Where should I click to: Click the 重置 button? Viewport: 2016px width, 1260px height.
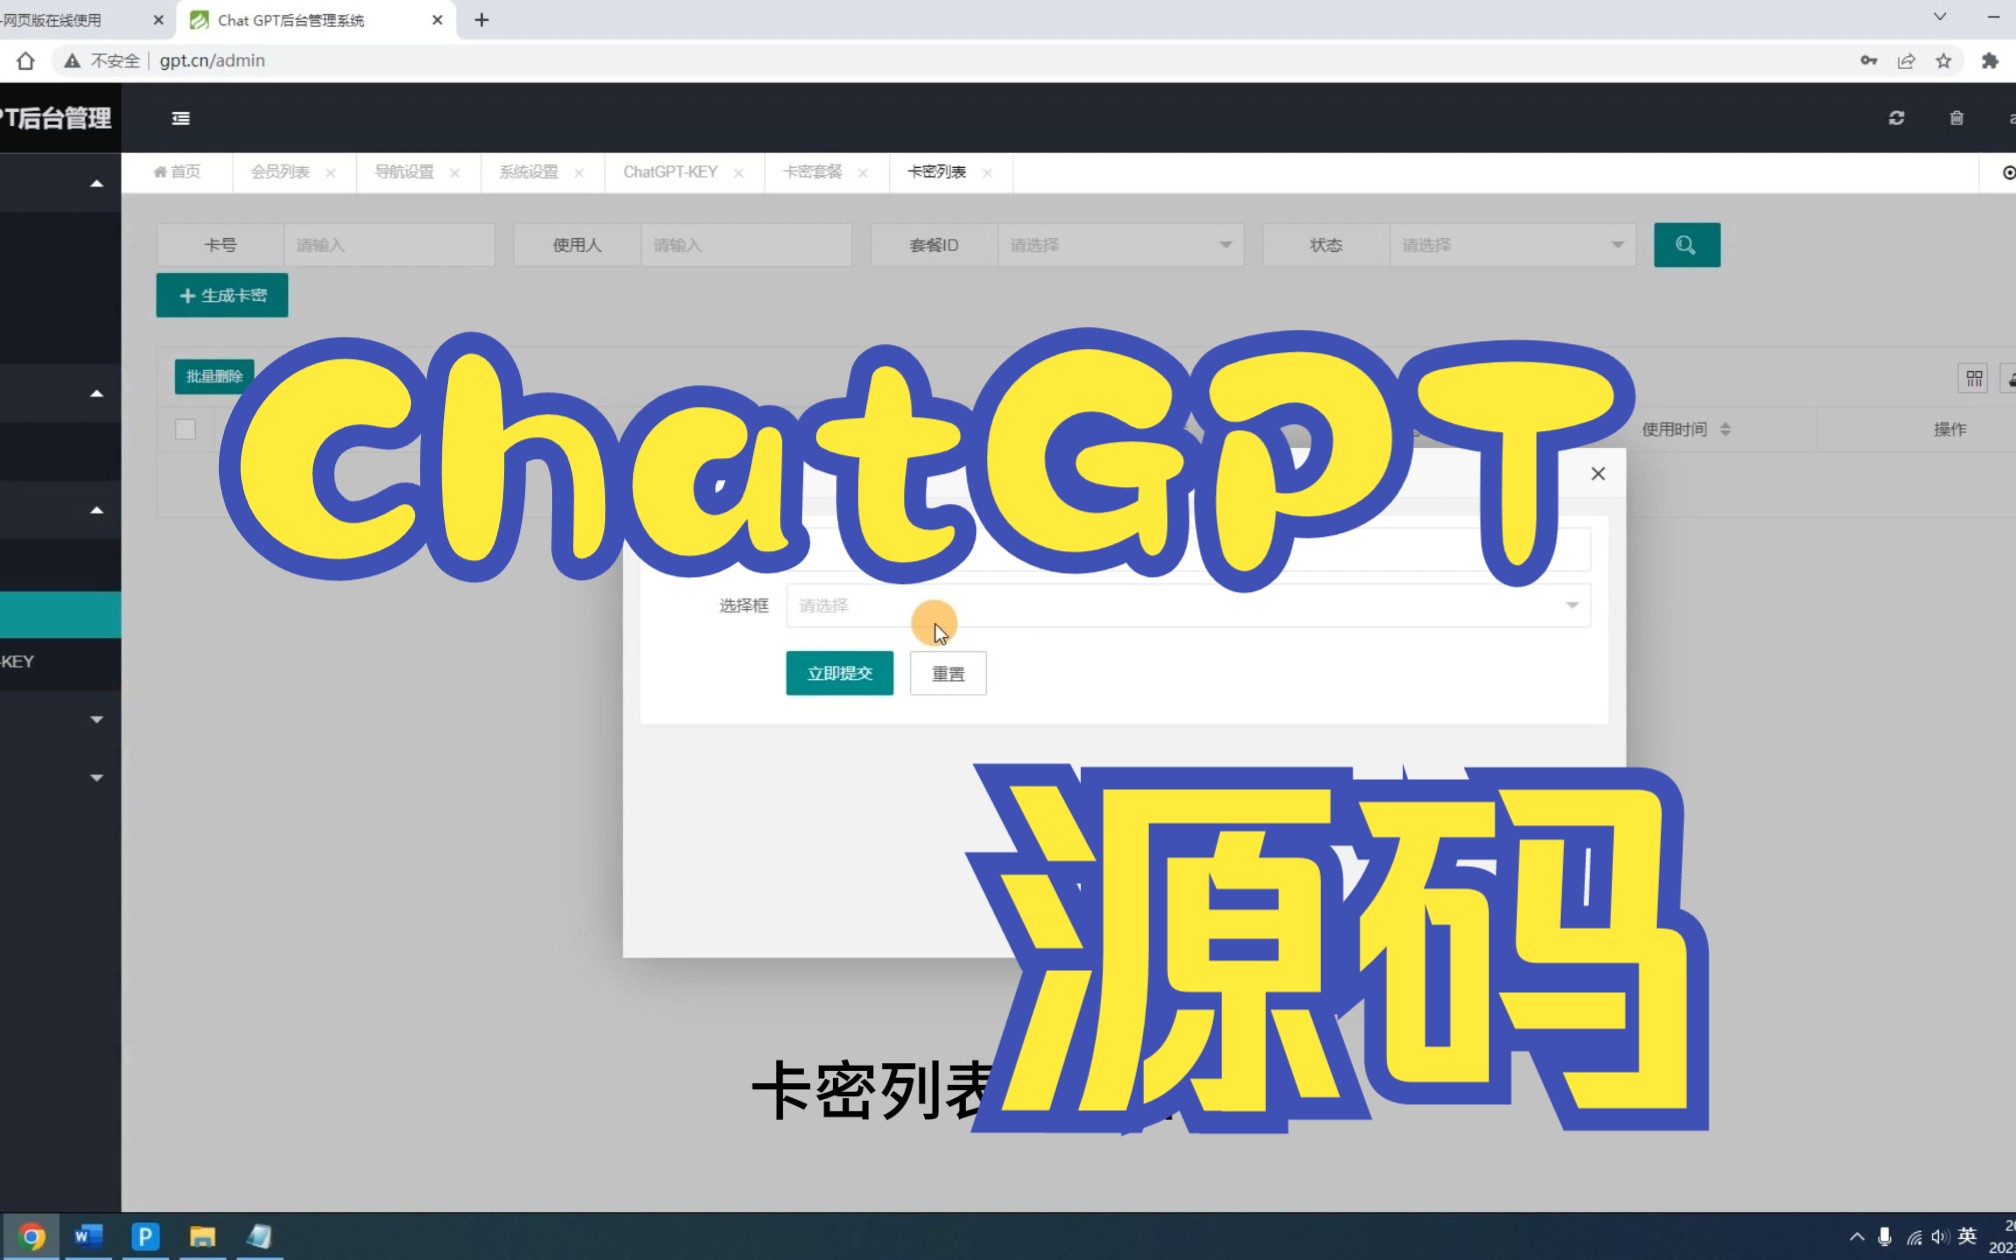coord(948,673)
